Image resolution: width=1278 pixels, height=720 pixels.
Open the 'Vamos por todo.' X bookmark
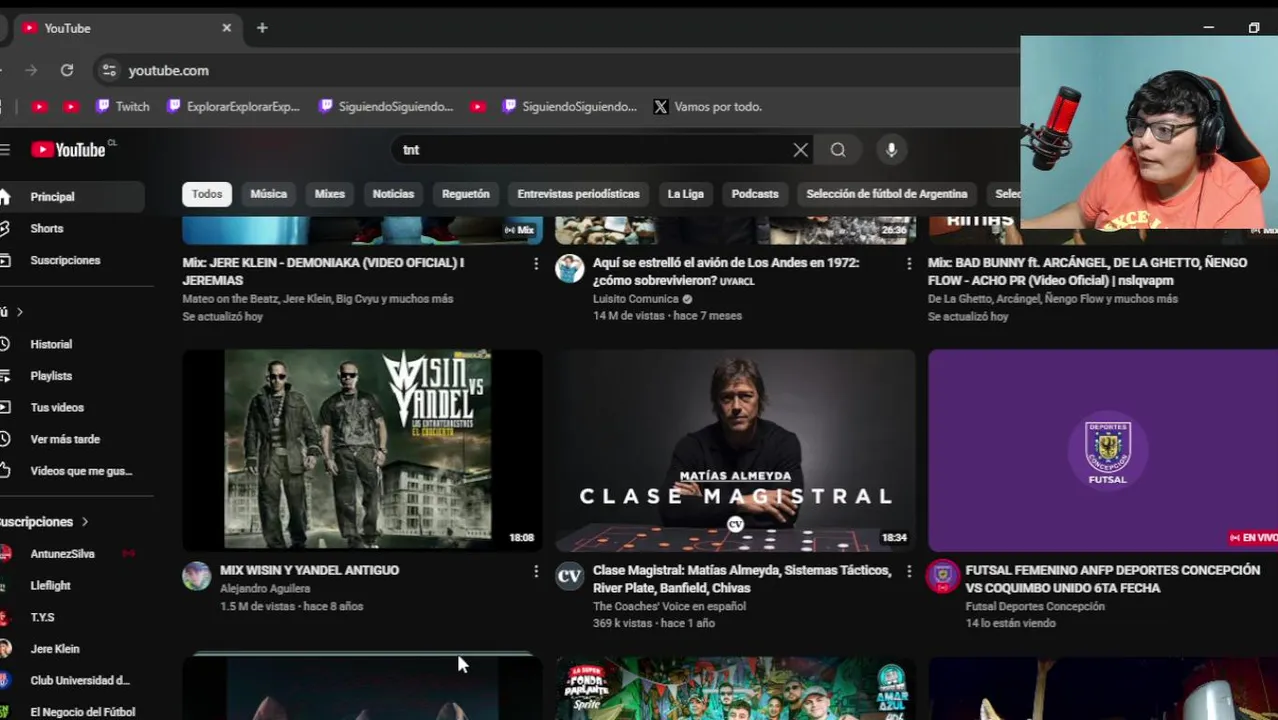pyautogui.click(x=708, y=106)
